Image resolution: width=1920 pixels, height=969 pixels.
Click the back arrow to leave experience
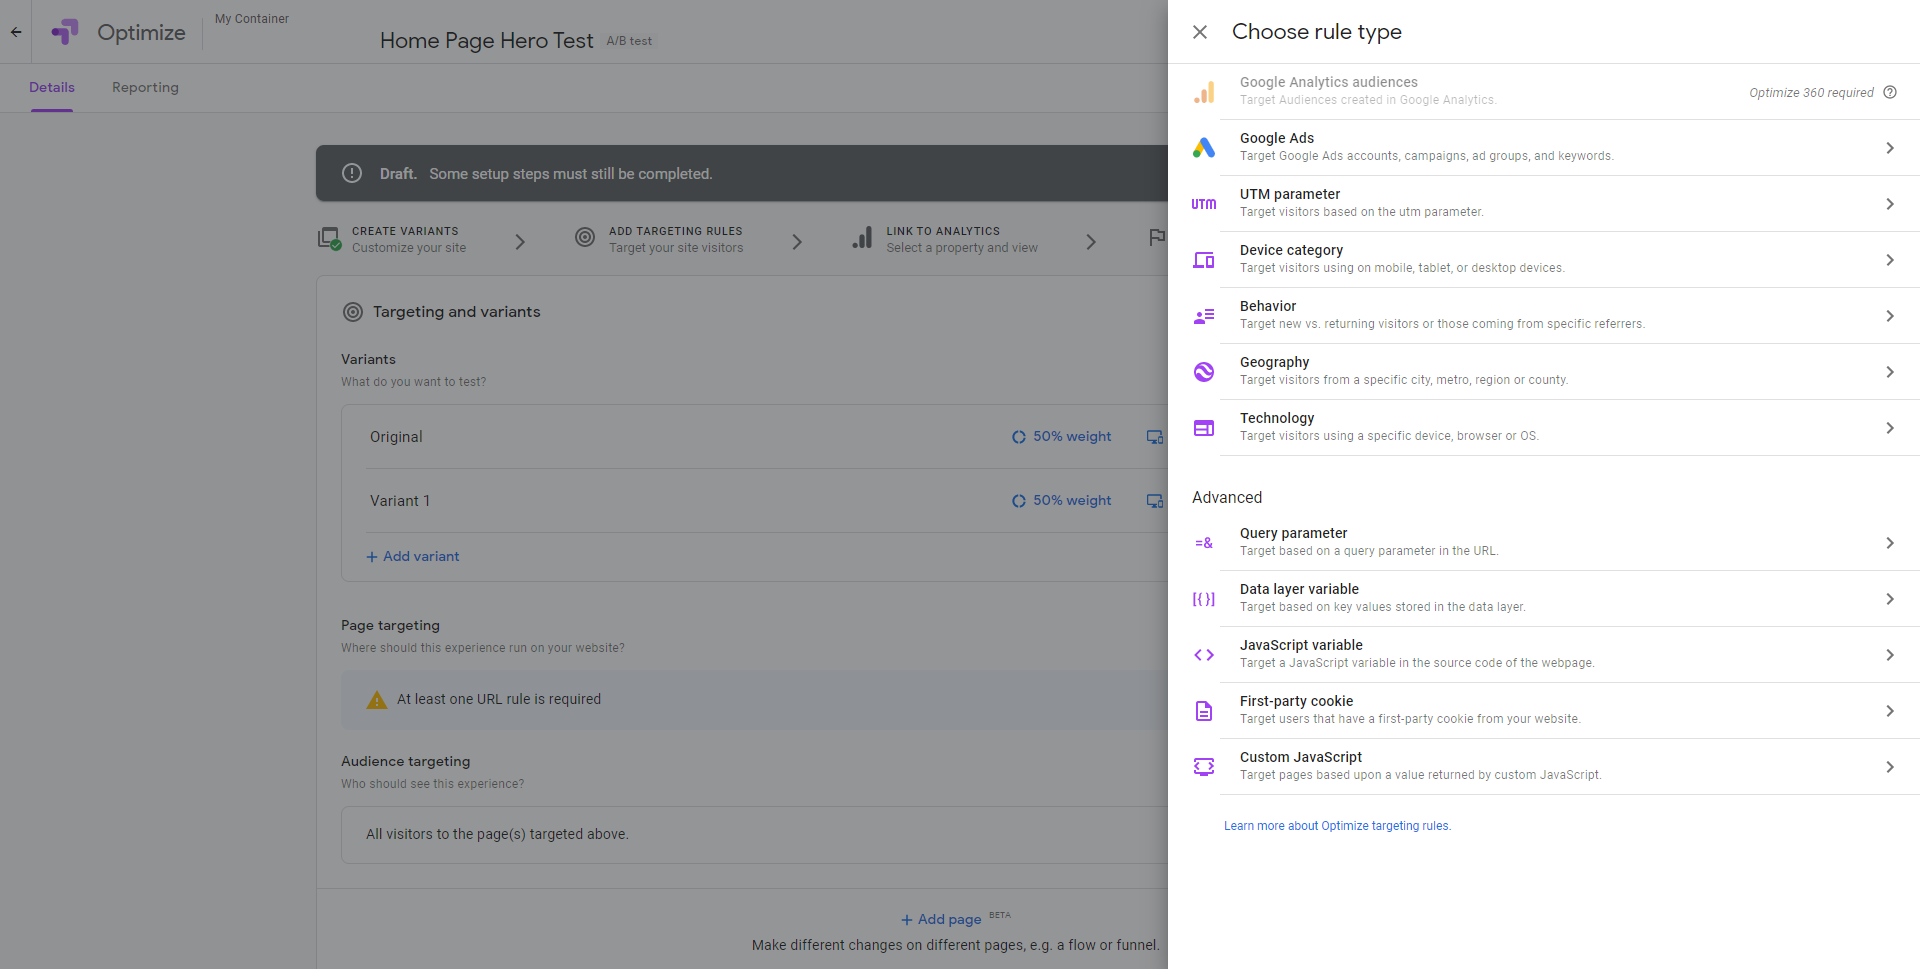[x=15, y=31]
